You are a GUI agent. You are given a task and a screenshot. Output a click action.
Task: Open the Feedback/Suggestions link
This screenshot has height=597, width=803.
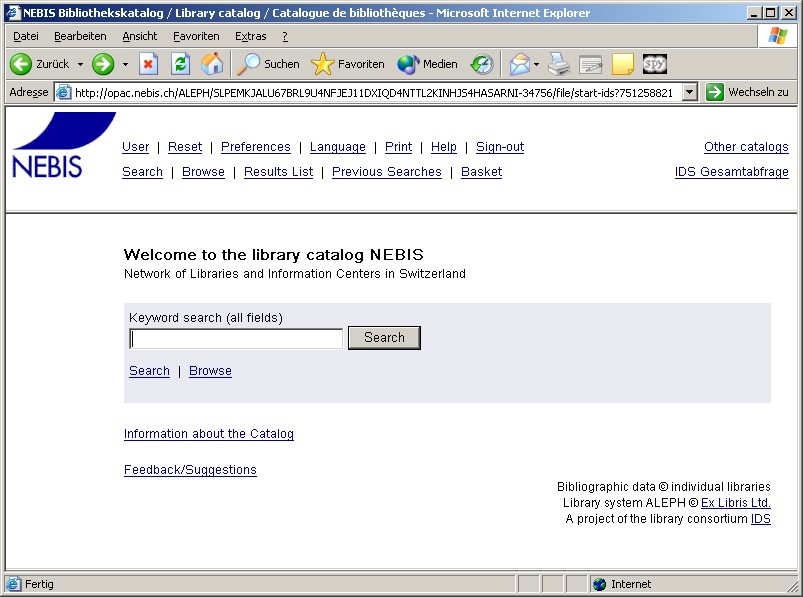click(x=190, y=470)
